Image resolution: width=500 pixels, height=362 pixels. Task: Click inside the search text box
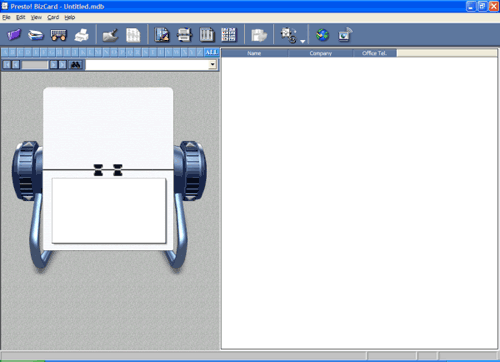pyautogui.click(x=147, y=64)
